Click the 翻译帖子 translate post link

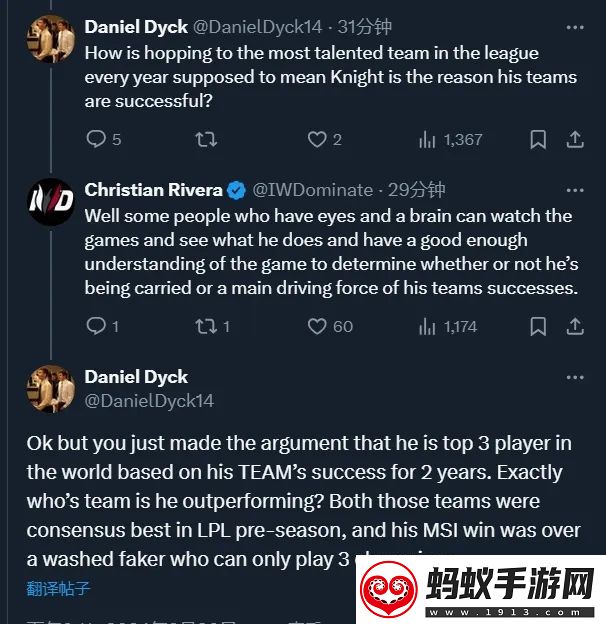tap(58, 588)
